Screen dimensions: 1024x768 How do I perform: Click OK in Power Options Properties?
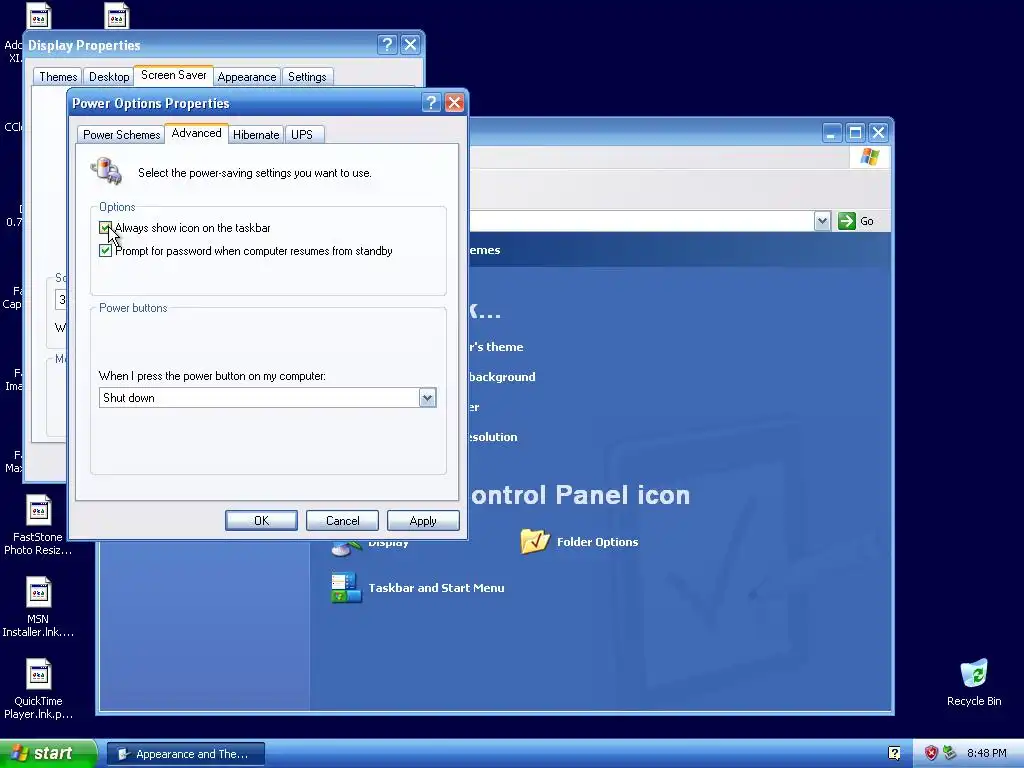click(x=261, y=520)
